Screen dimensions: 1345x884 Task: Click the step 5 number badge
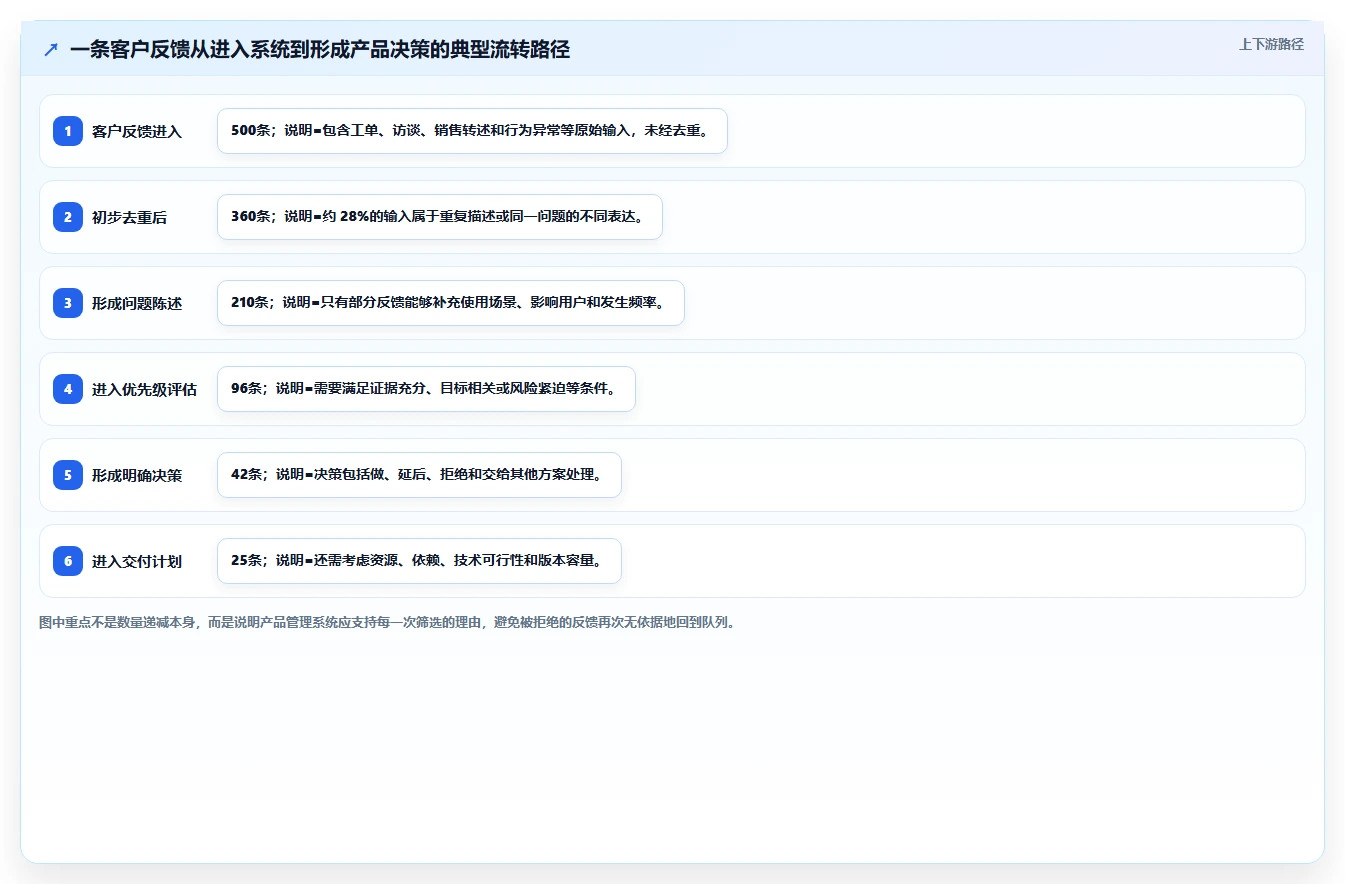pos(68,475)
